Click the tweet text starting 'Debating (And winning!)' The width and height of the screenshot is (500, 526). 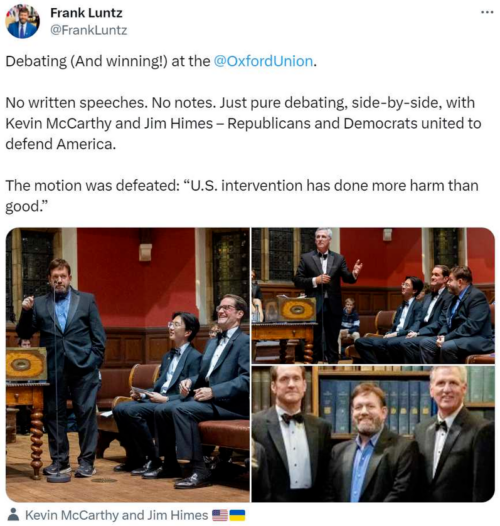(x=161, y=61)
